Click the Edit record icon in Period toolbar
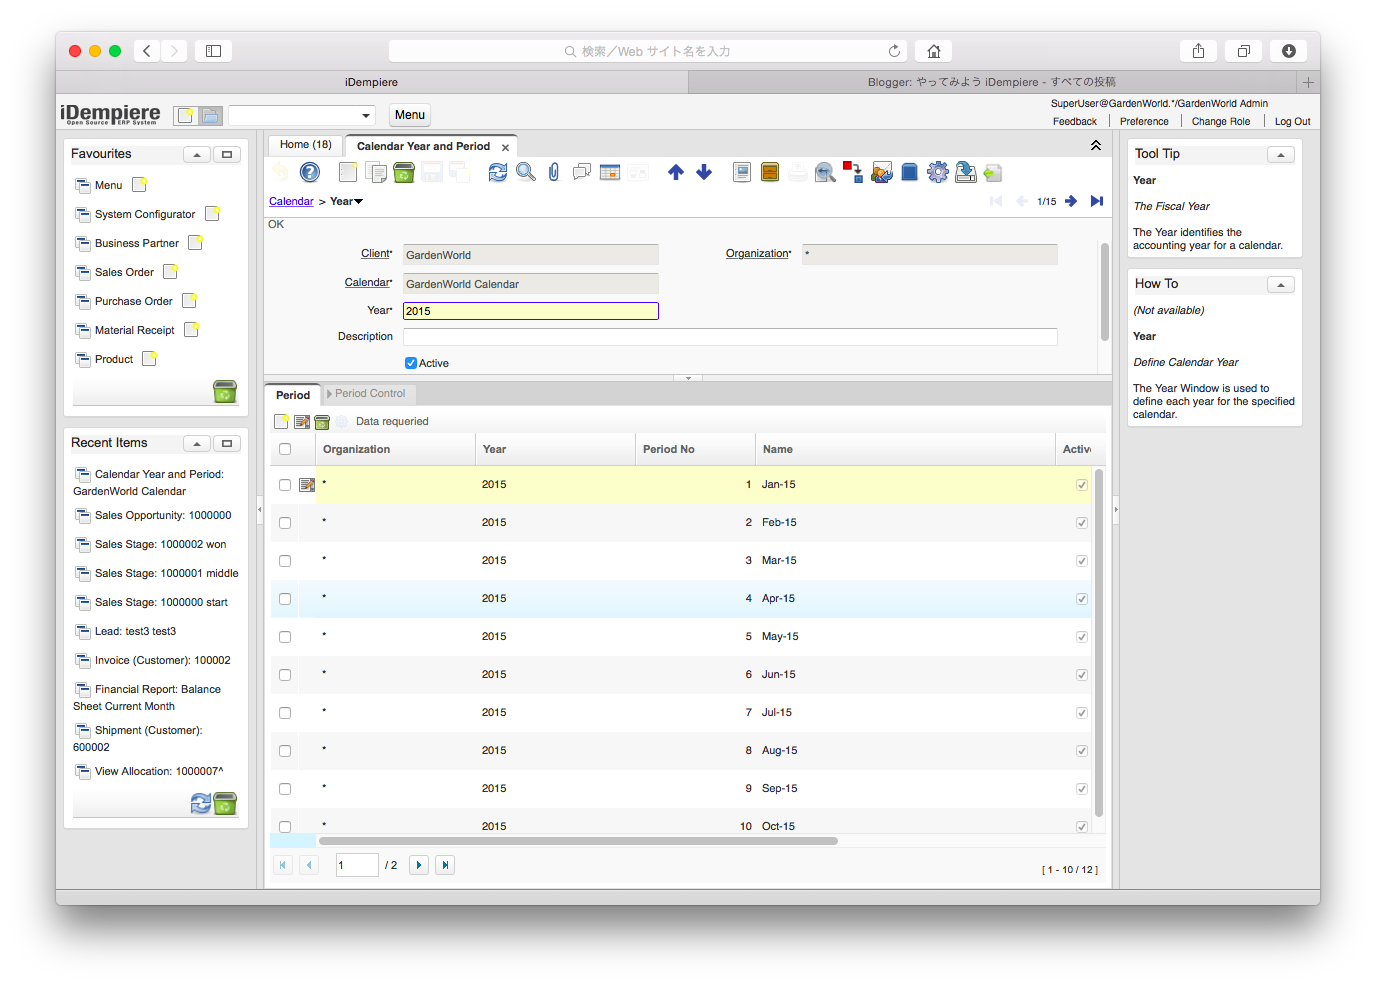Image resolution: width=1376 pixels, height=985 pixels. 302,421
